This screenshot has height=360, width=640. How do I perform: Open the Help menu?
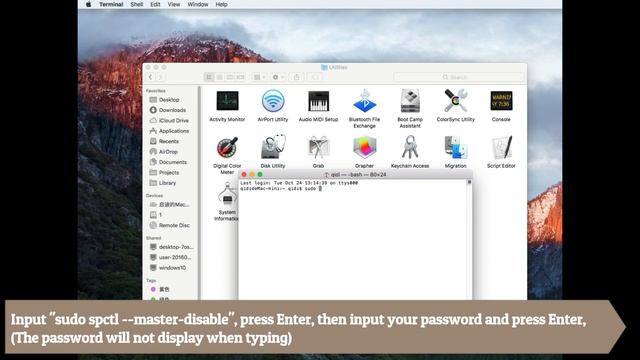(221, 4)
